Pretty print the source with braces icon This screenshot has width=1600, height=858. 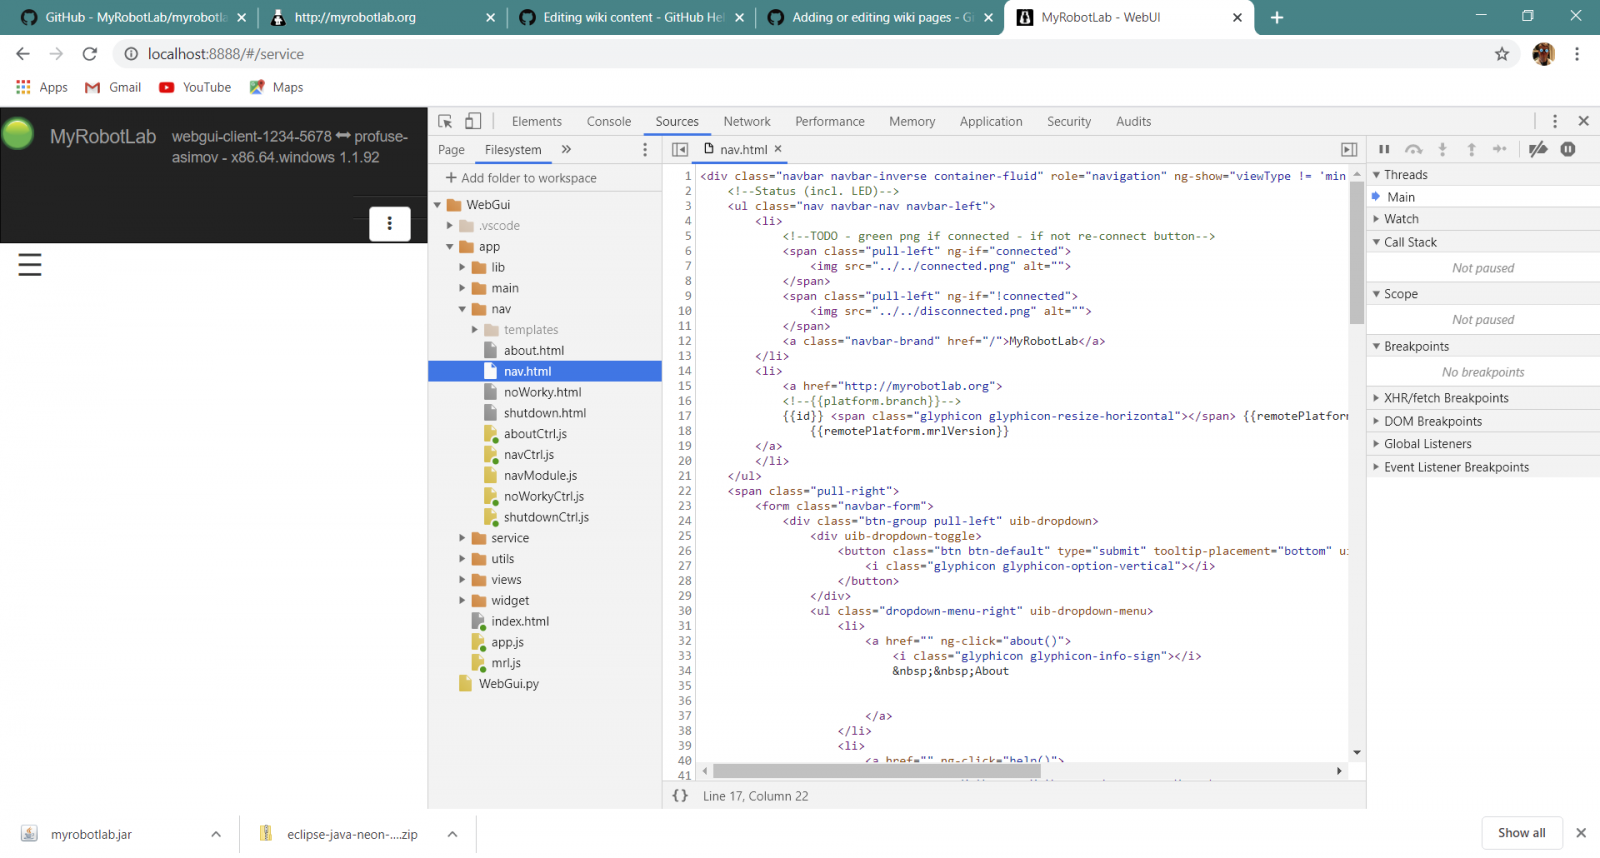click(x=680, y=796)
